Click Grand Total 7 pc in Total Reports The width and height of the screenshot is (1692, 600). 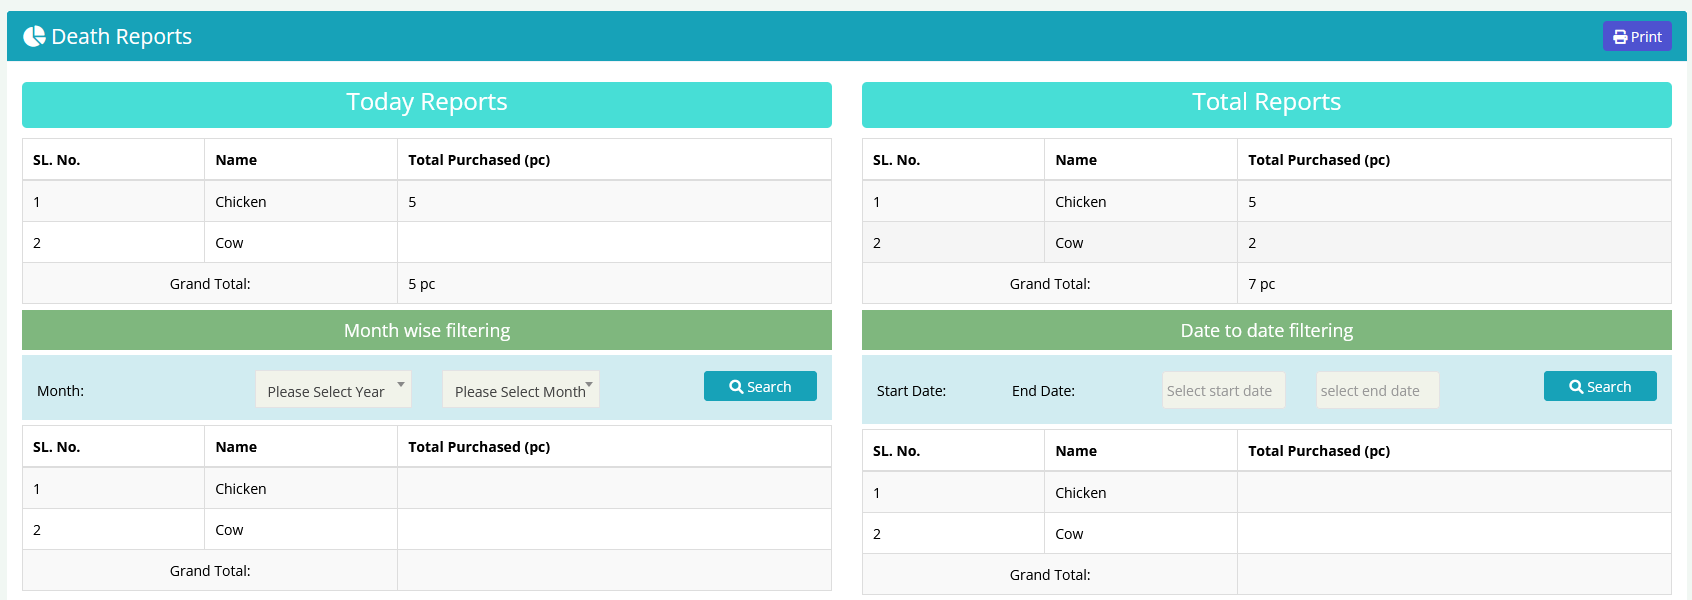coord(1262,284)
